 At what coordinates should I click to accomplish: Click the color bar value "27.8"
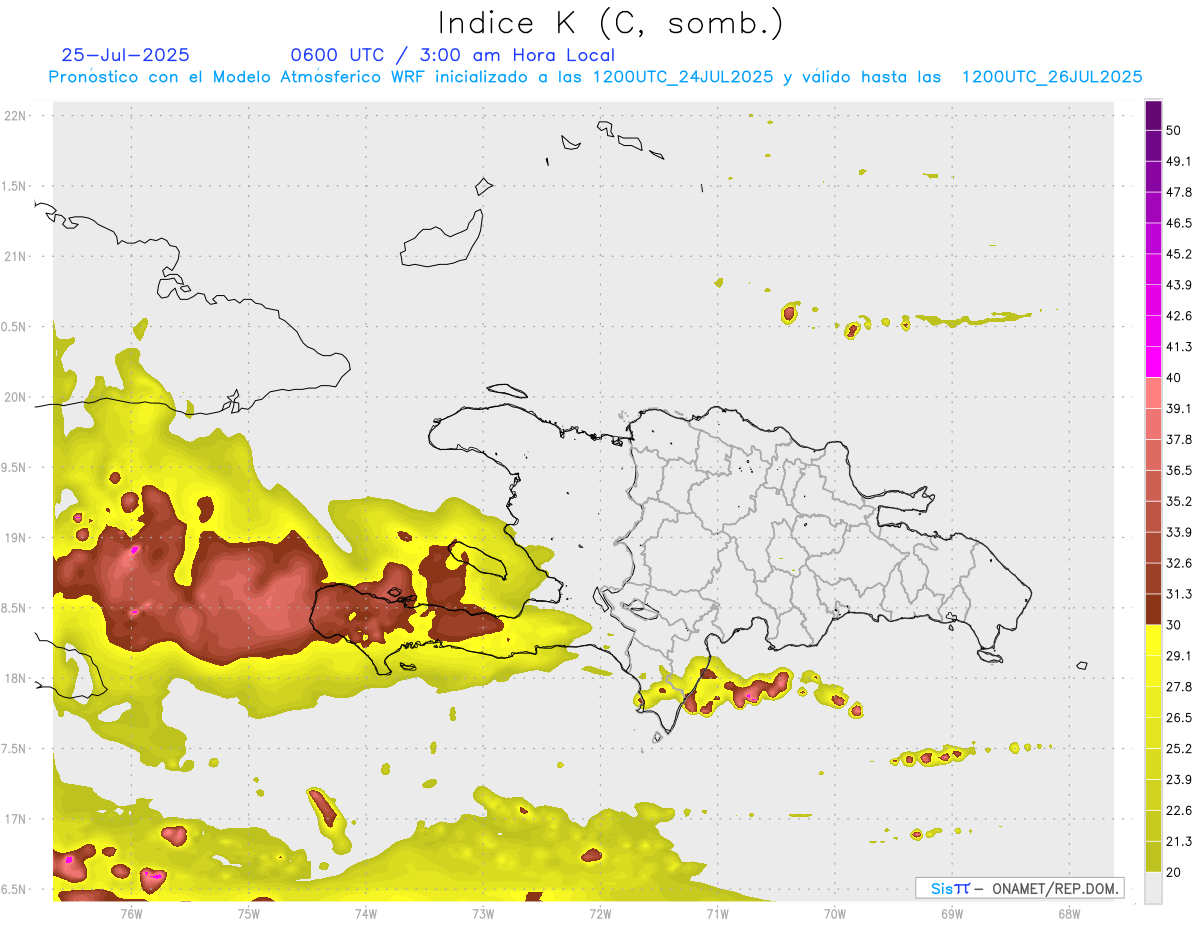click(1179, 687)
